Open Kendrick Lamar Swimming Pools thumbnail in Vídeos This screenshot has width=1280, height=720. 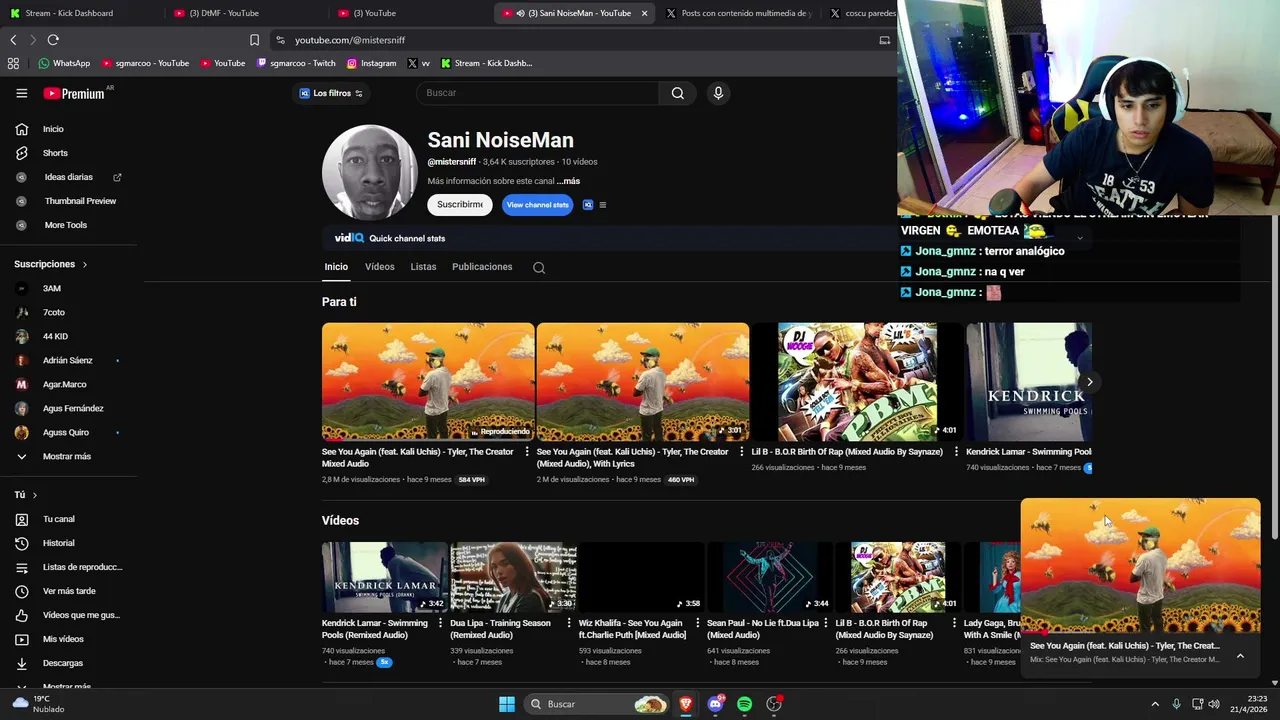tap(384, 577)
